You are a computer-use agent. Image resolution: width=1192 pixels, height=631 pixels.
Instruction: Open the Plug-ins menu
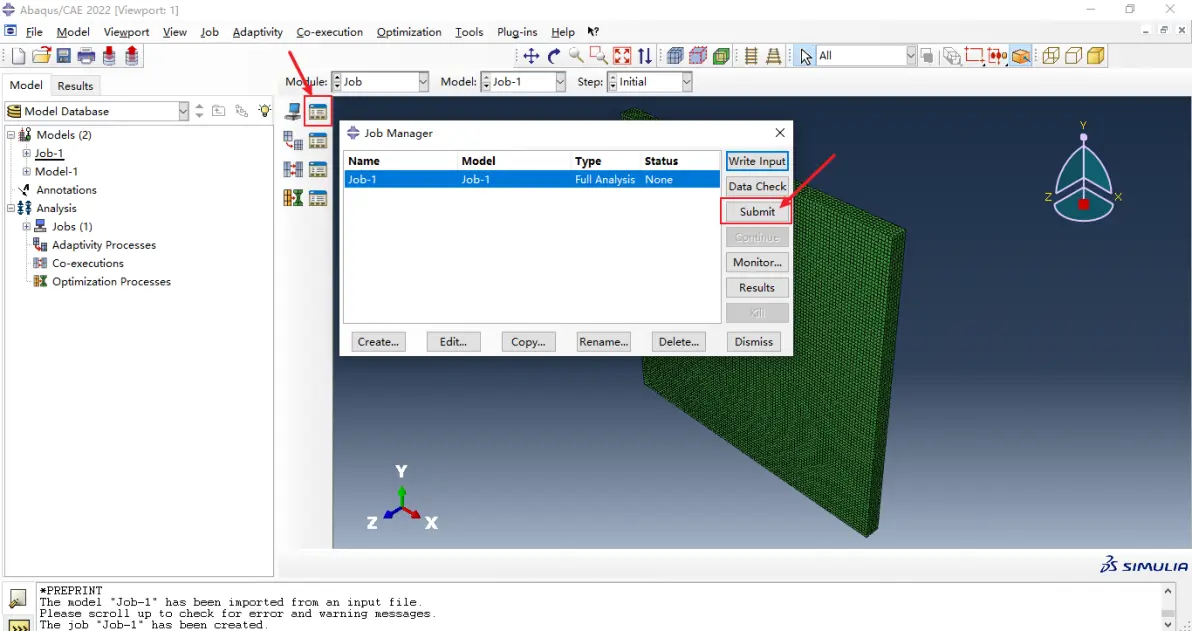coord(517,32)
